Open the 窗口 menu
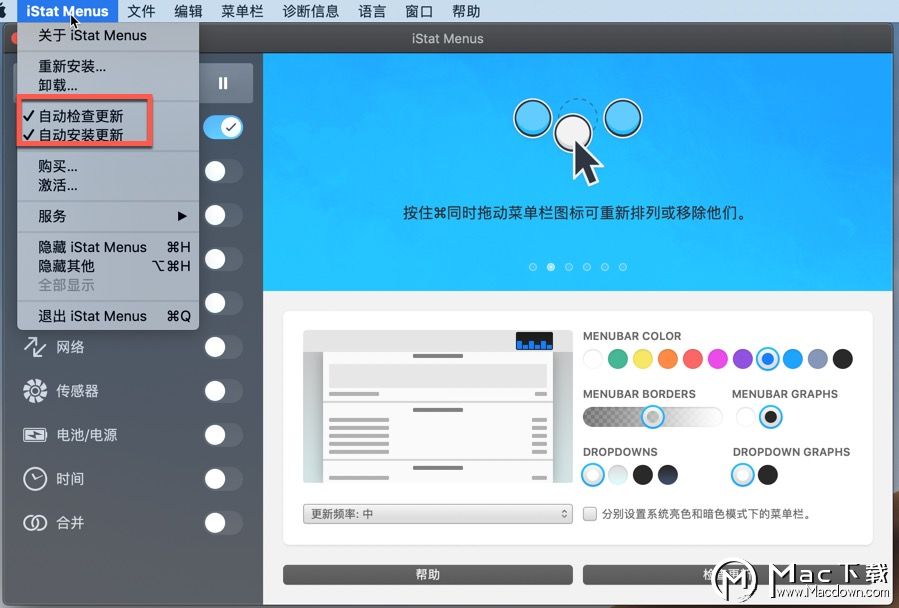 pos(419,11)
